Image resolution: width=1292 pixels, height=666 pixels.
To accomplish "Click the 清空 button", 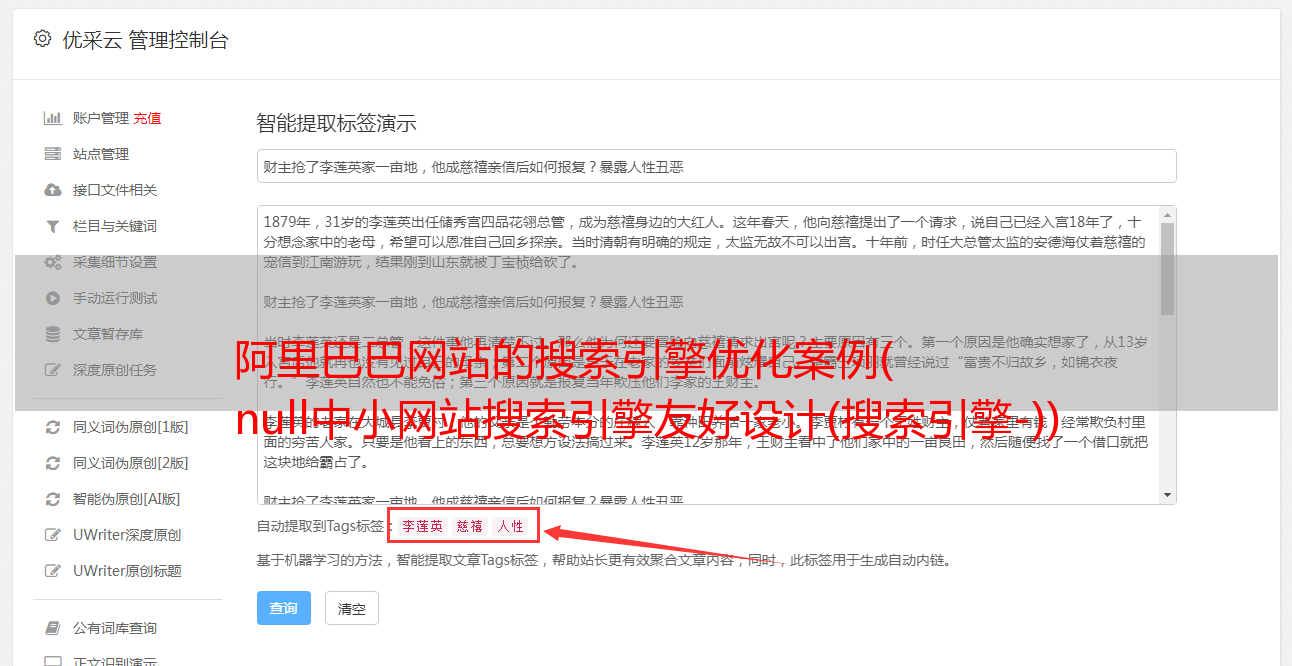I will point(352,608).
